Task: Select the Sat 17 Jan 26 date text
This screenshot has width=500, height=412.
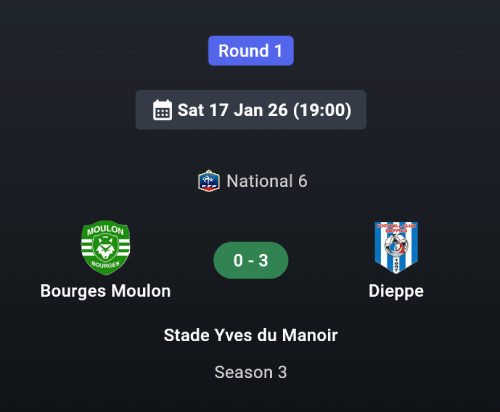Action: tap(232, 110)
